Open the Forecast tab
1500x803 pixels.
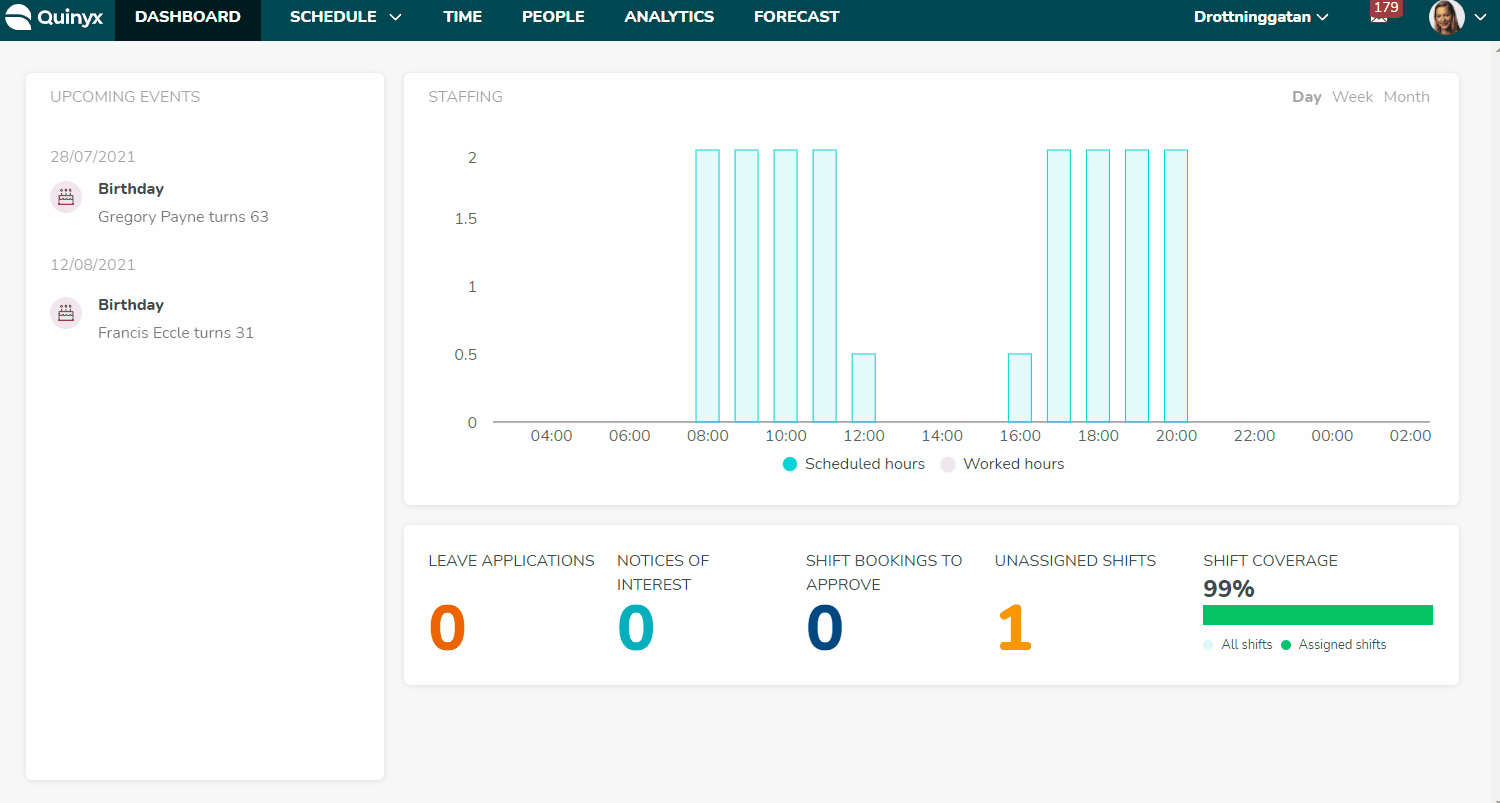(x=796, y=17)
